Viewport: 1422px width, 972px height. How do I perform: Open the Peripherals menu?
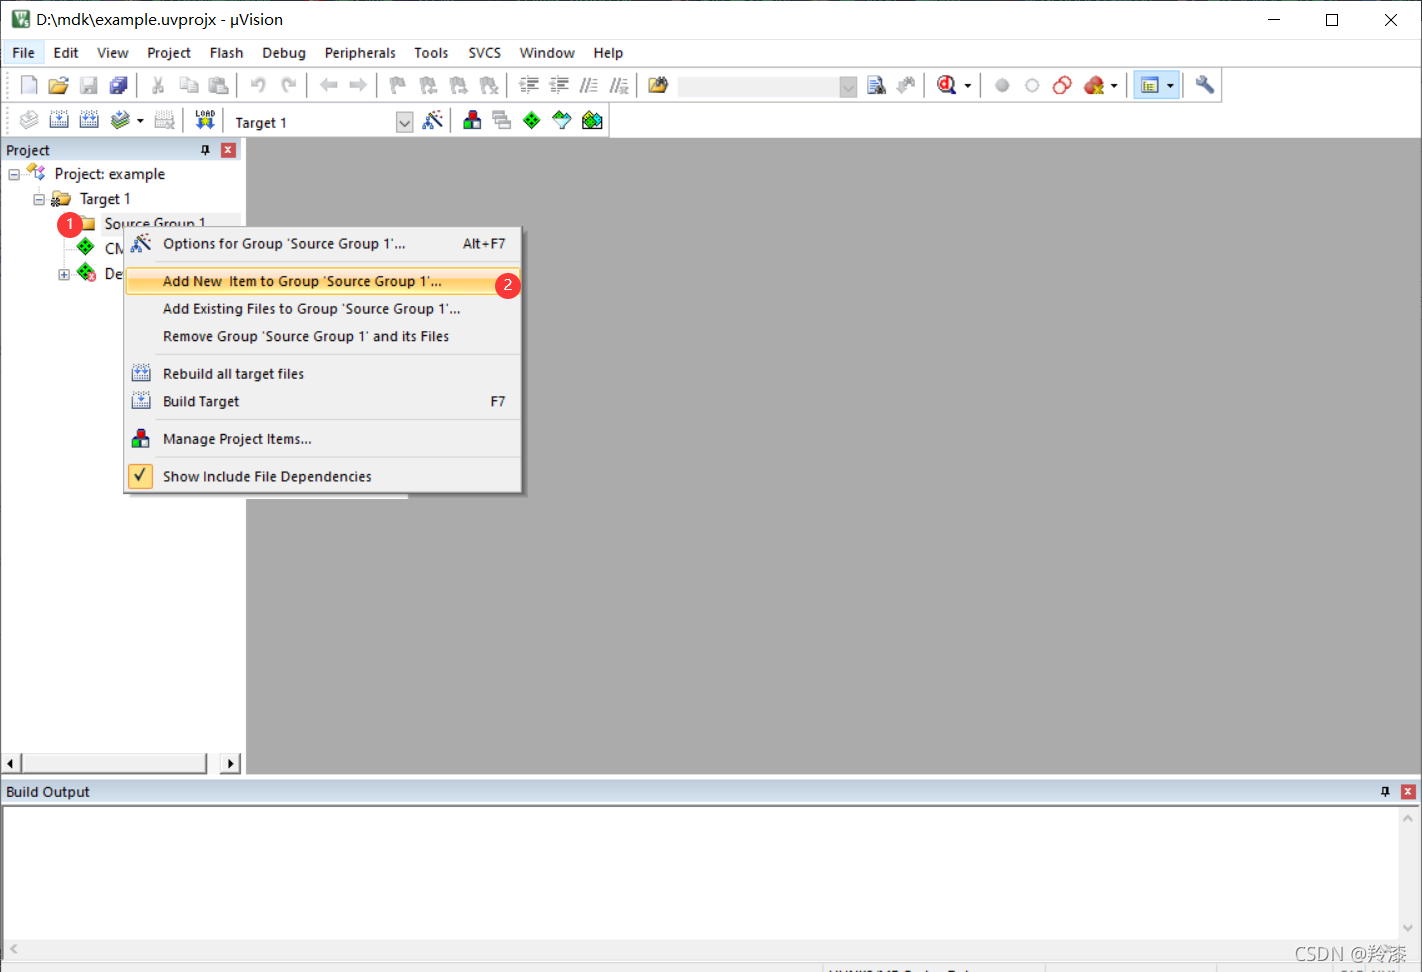tap(360, 53)
